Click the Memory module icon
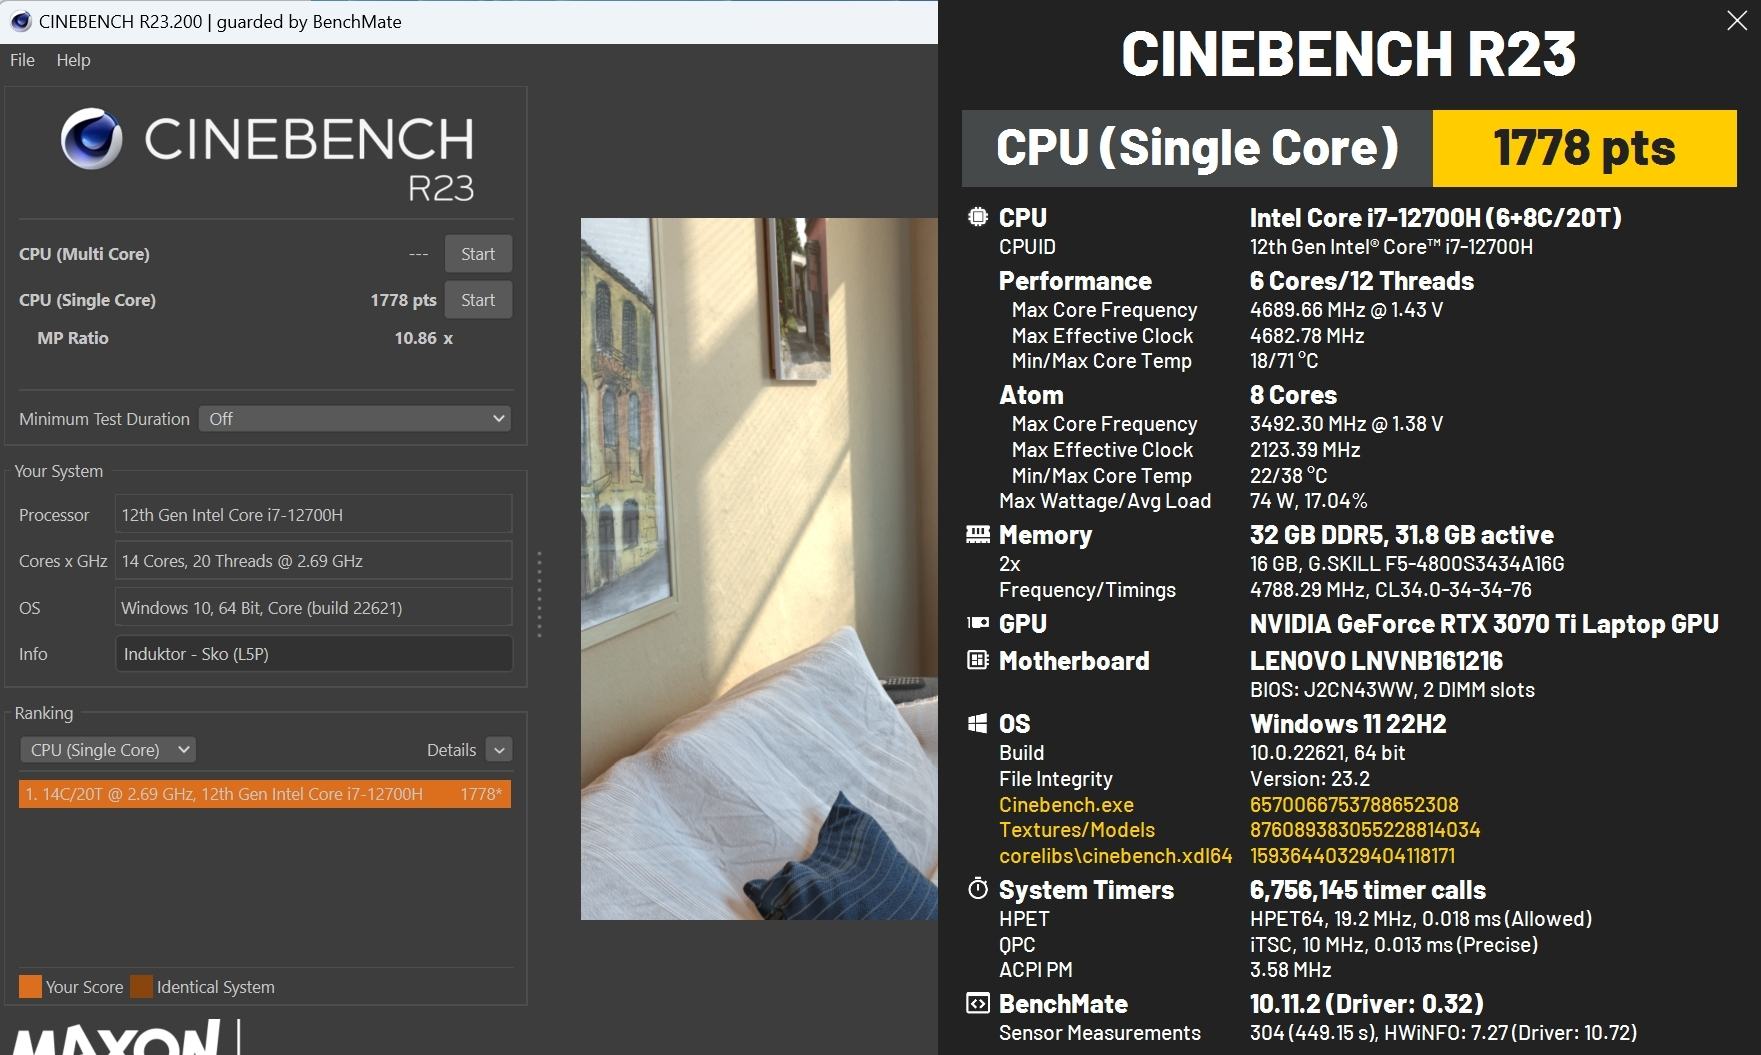Screen dimensions: 1761x1055 [978, 535]
